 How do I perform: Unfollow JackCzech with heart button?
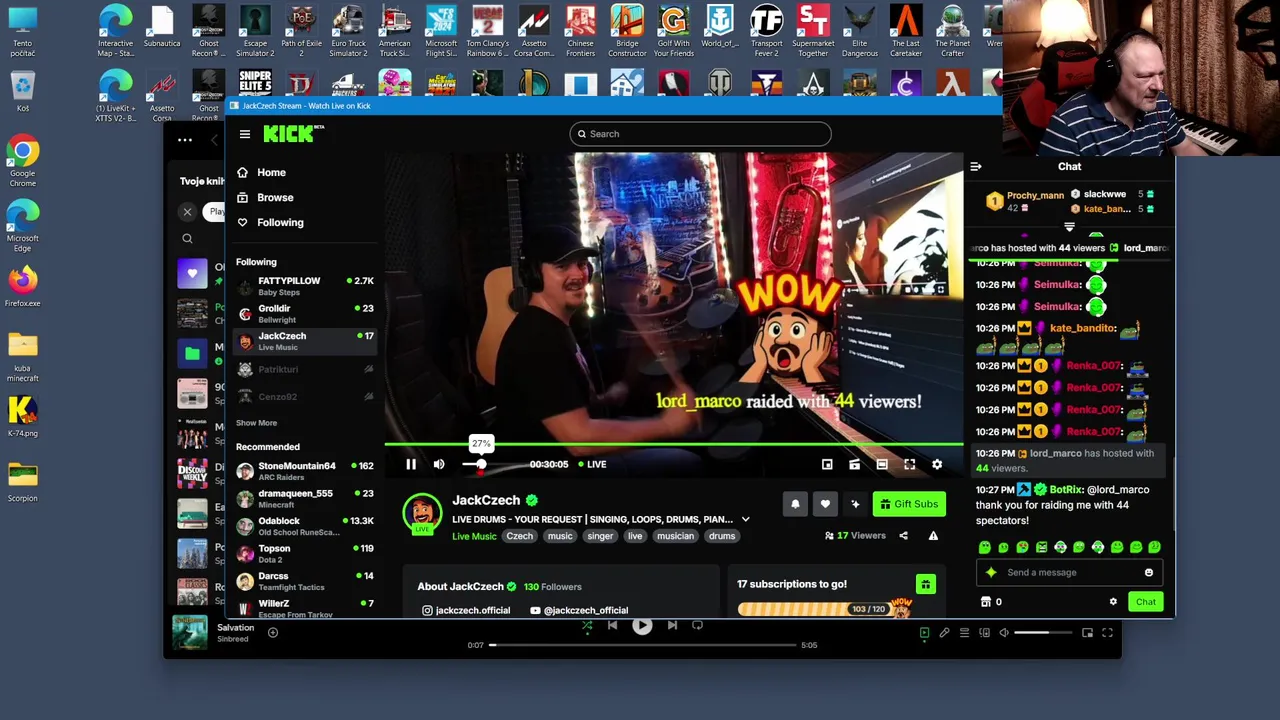(x=825, y=504)
